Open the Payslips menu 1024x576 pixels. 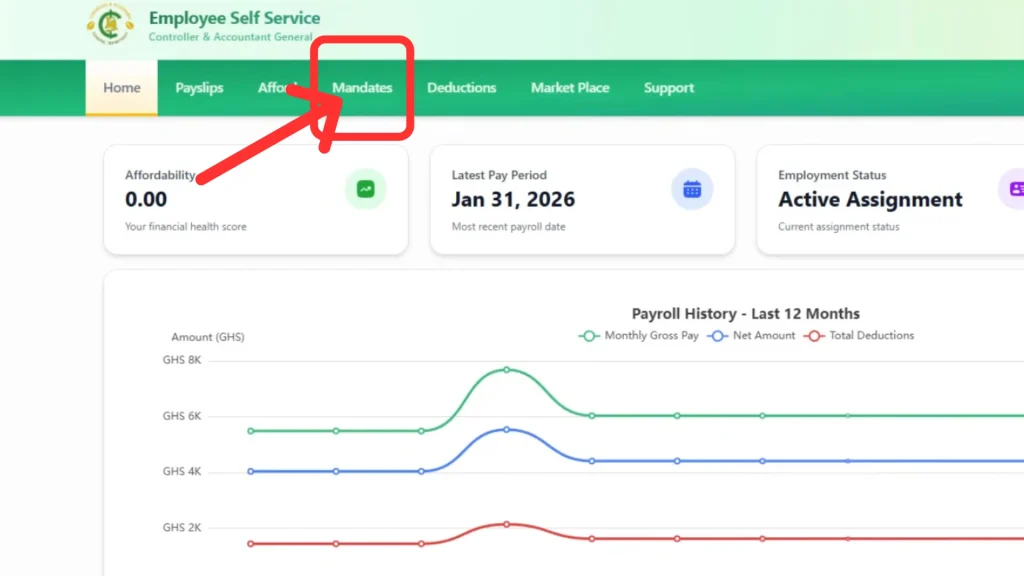click(199, 88)
